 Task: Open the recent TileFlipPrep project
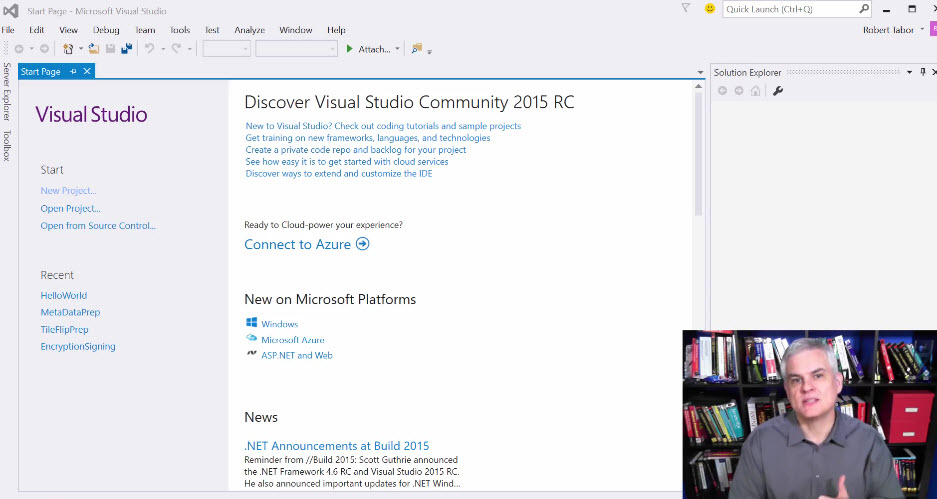(x=64, y=329)
